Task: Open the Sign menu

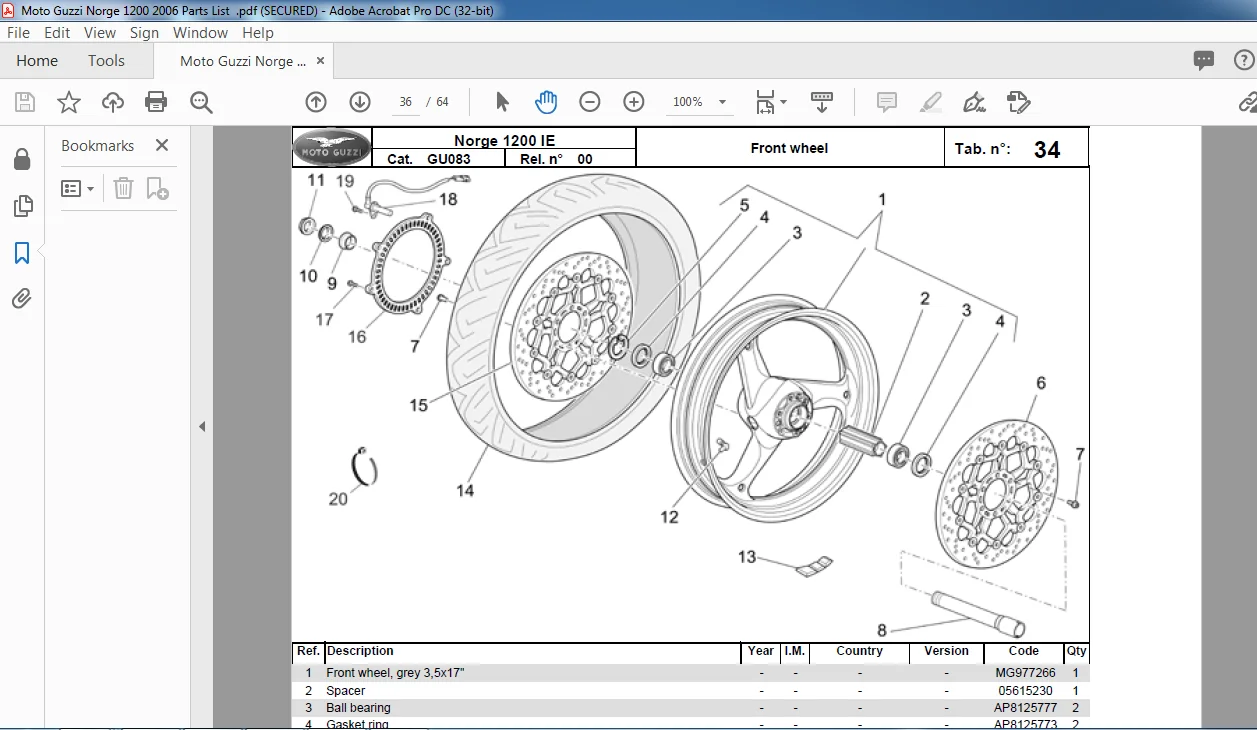Action: tap(144, 32)
